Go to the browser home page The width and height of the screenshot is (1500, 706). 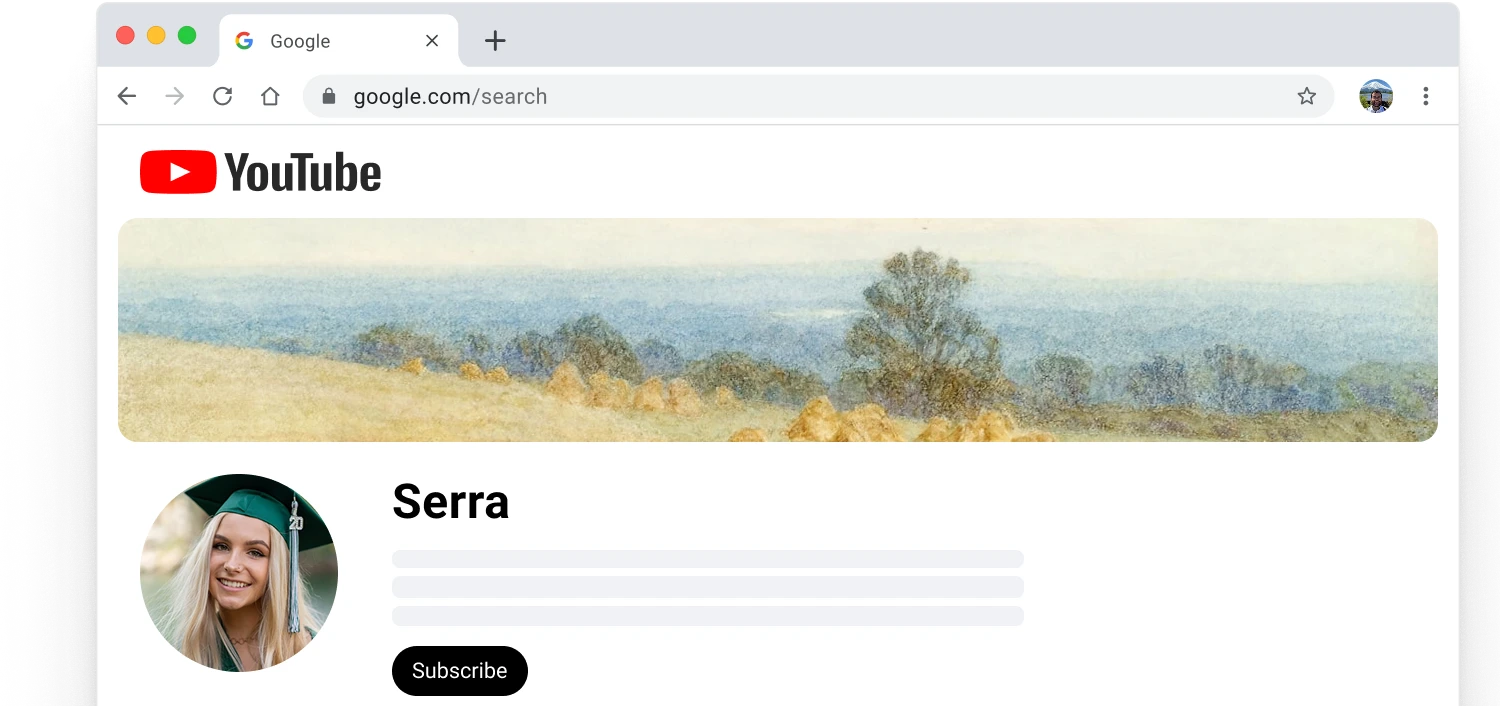(x=270, y=96)
